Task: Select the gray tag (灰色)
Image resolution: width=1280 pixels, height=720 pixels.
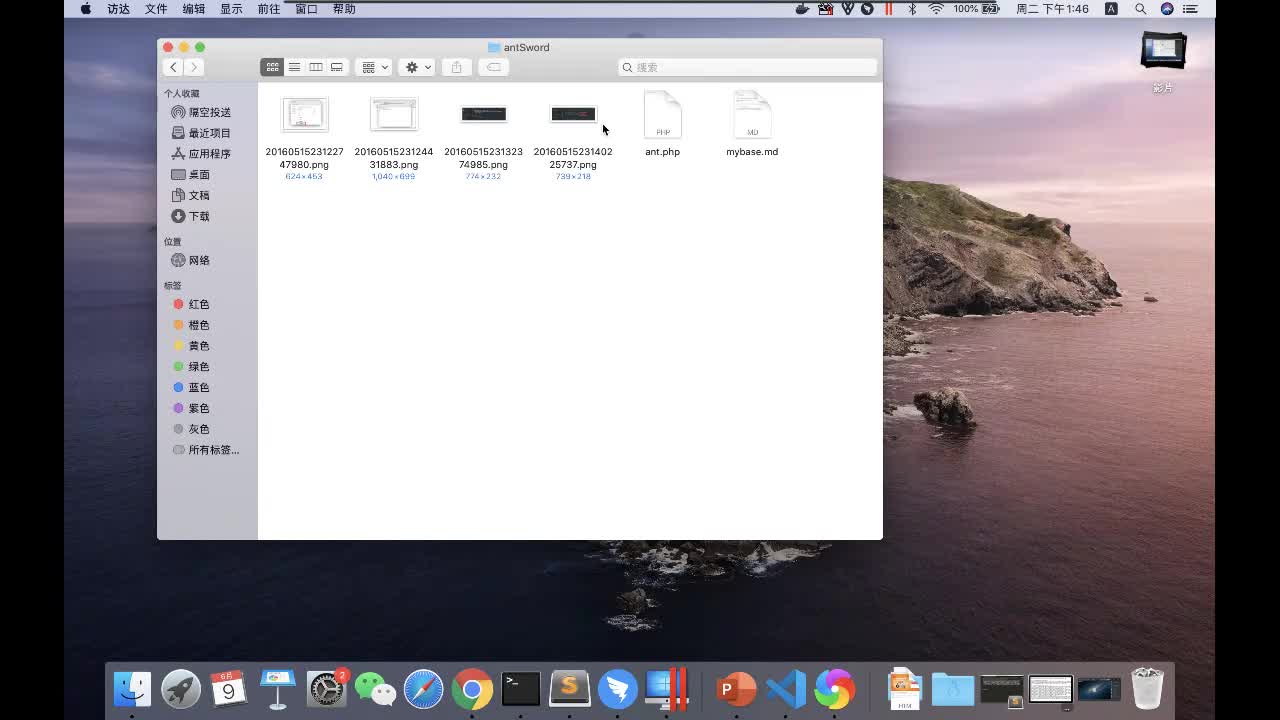Action: tap(191, 430)
